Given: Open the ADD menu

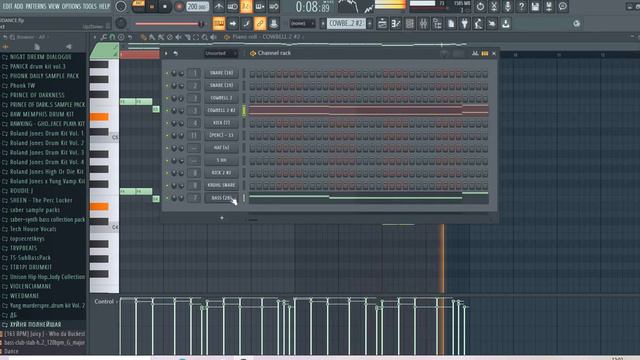Looking at the screenshot, I should (x=19, y=6).
